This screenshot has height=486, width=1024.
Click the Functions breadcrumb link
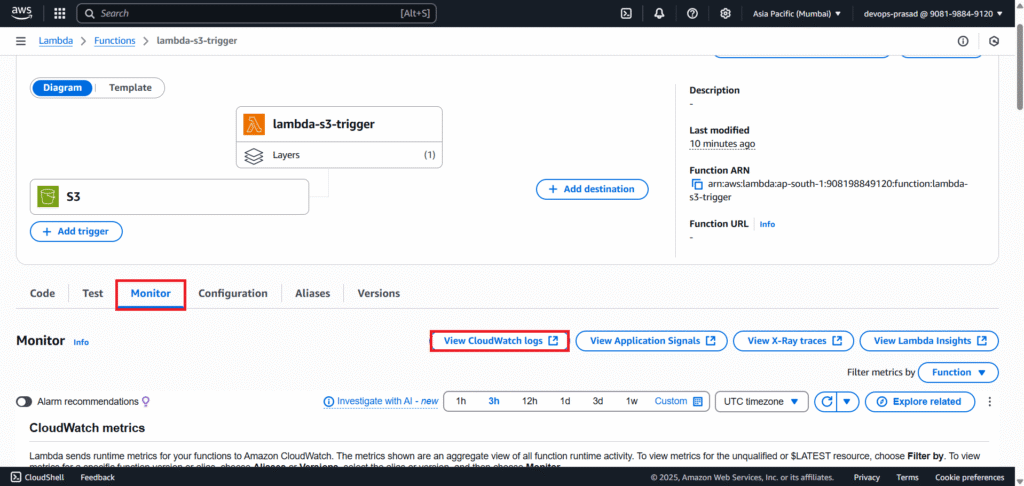coord(115,40)
